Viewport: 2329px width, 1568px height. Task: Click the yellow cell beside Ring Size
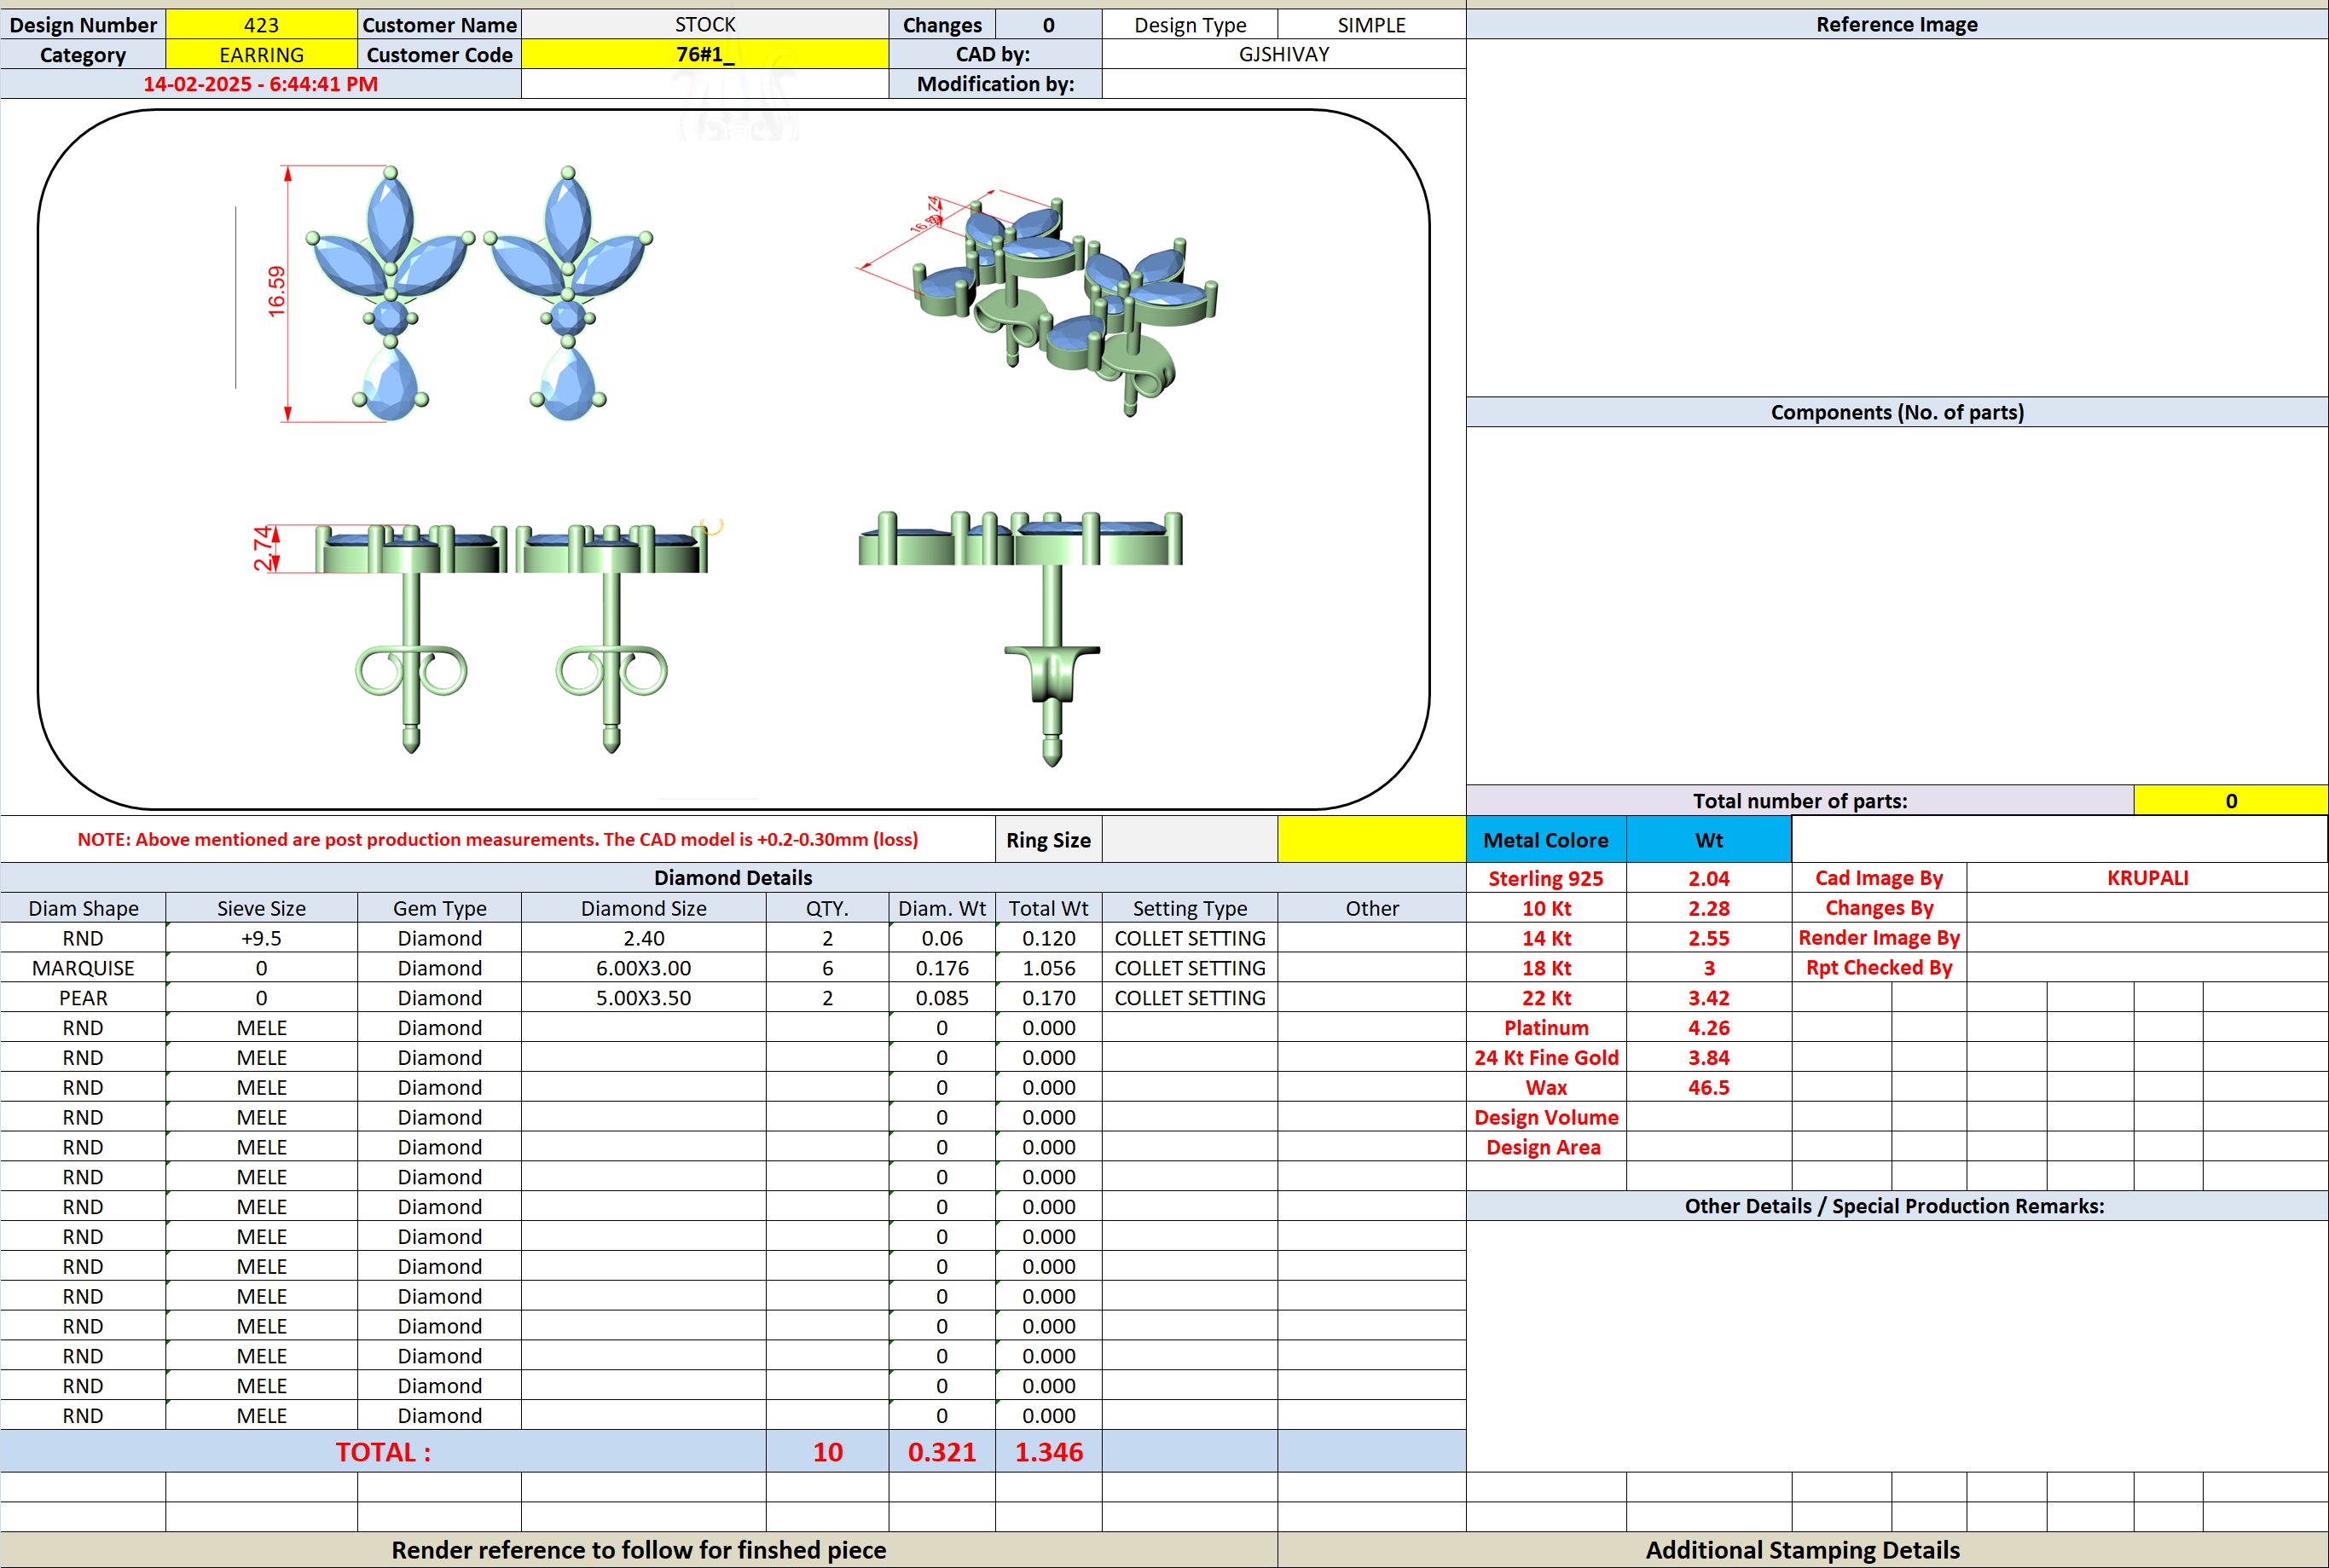point(1371,839)
